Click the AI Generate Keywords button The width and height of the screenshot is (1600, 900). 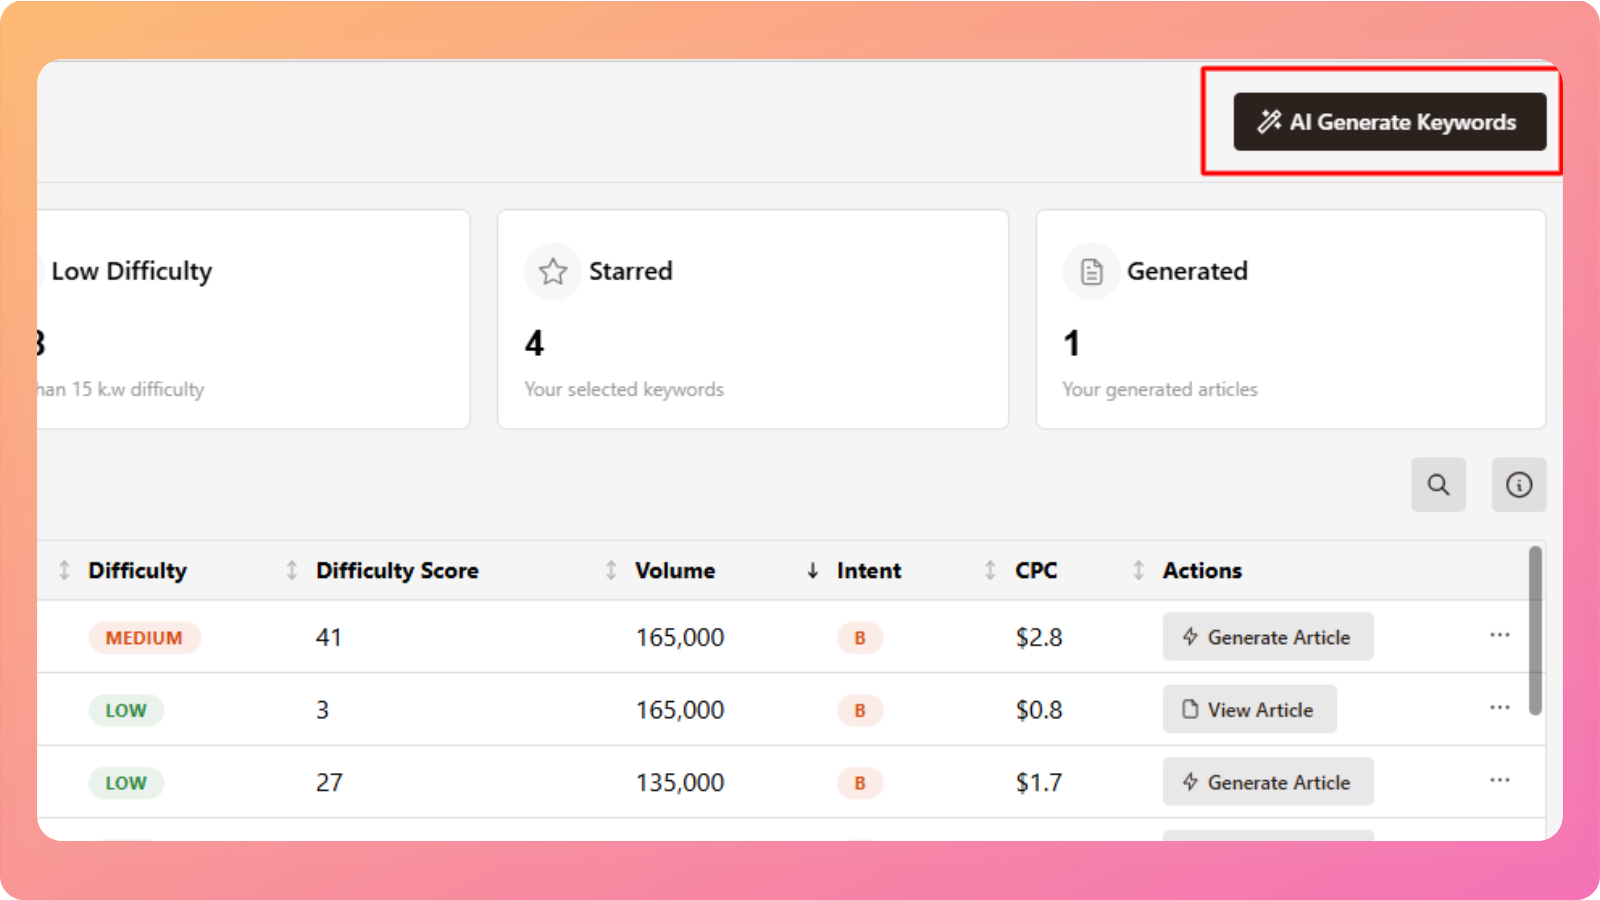point(1389,122)
